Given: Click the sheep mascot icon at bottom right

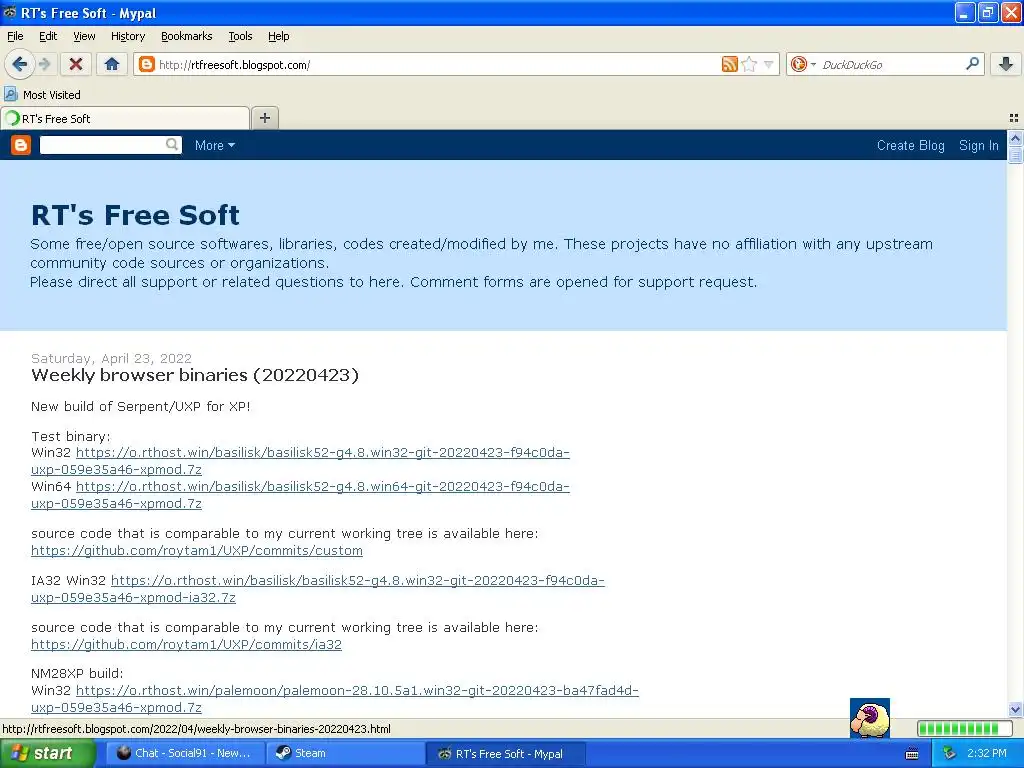Looking at the screenshot, I should [x=870, y=718].
